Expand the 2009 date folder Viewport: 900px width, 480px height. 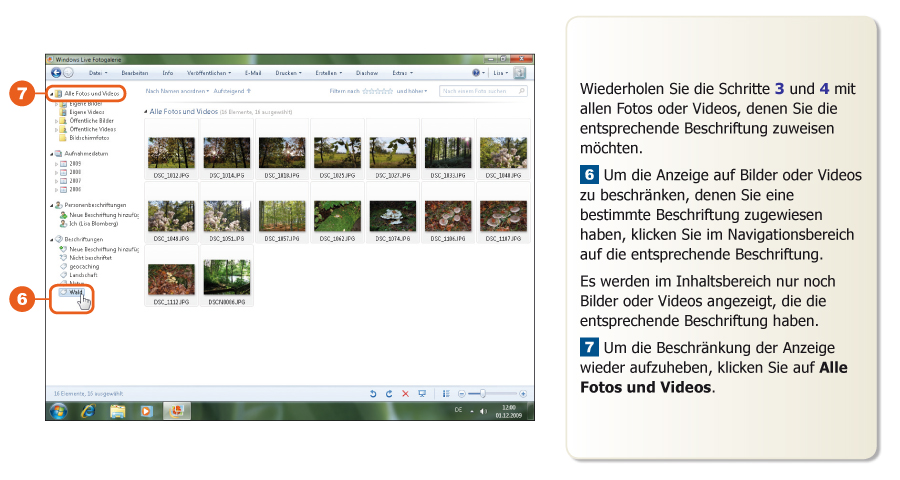55,164
